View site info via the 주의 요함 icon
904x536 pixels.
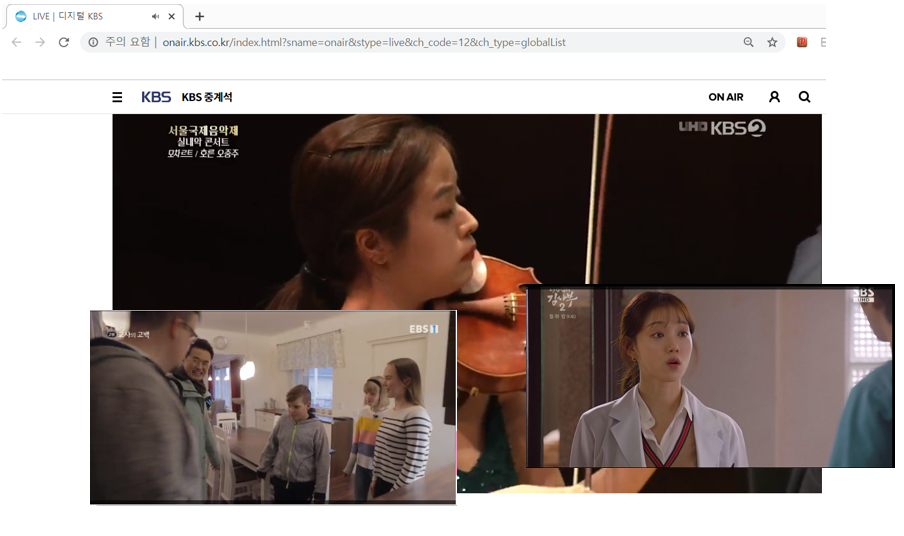click(x=93, y=42)
